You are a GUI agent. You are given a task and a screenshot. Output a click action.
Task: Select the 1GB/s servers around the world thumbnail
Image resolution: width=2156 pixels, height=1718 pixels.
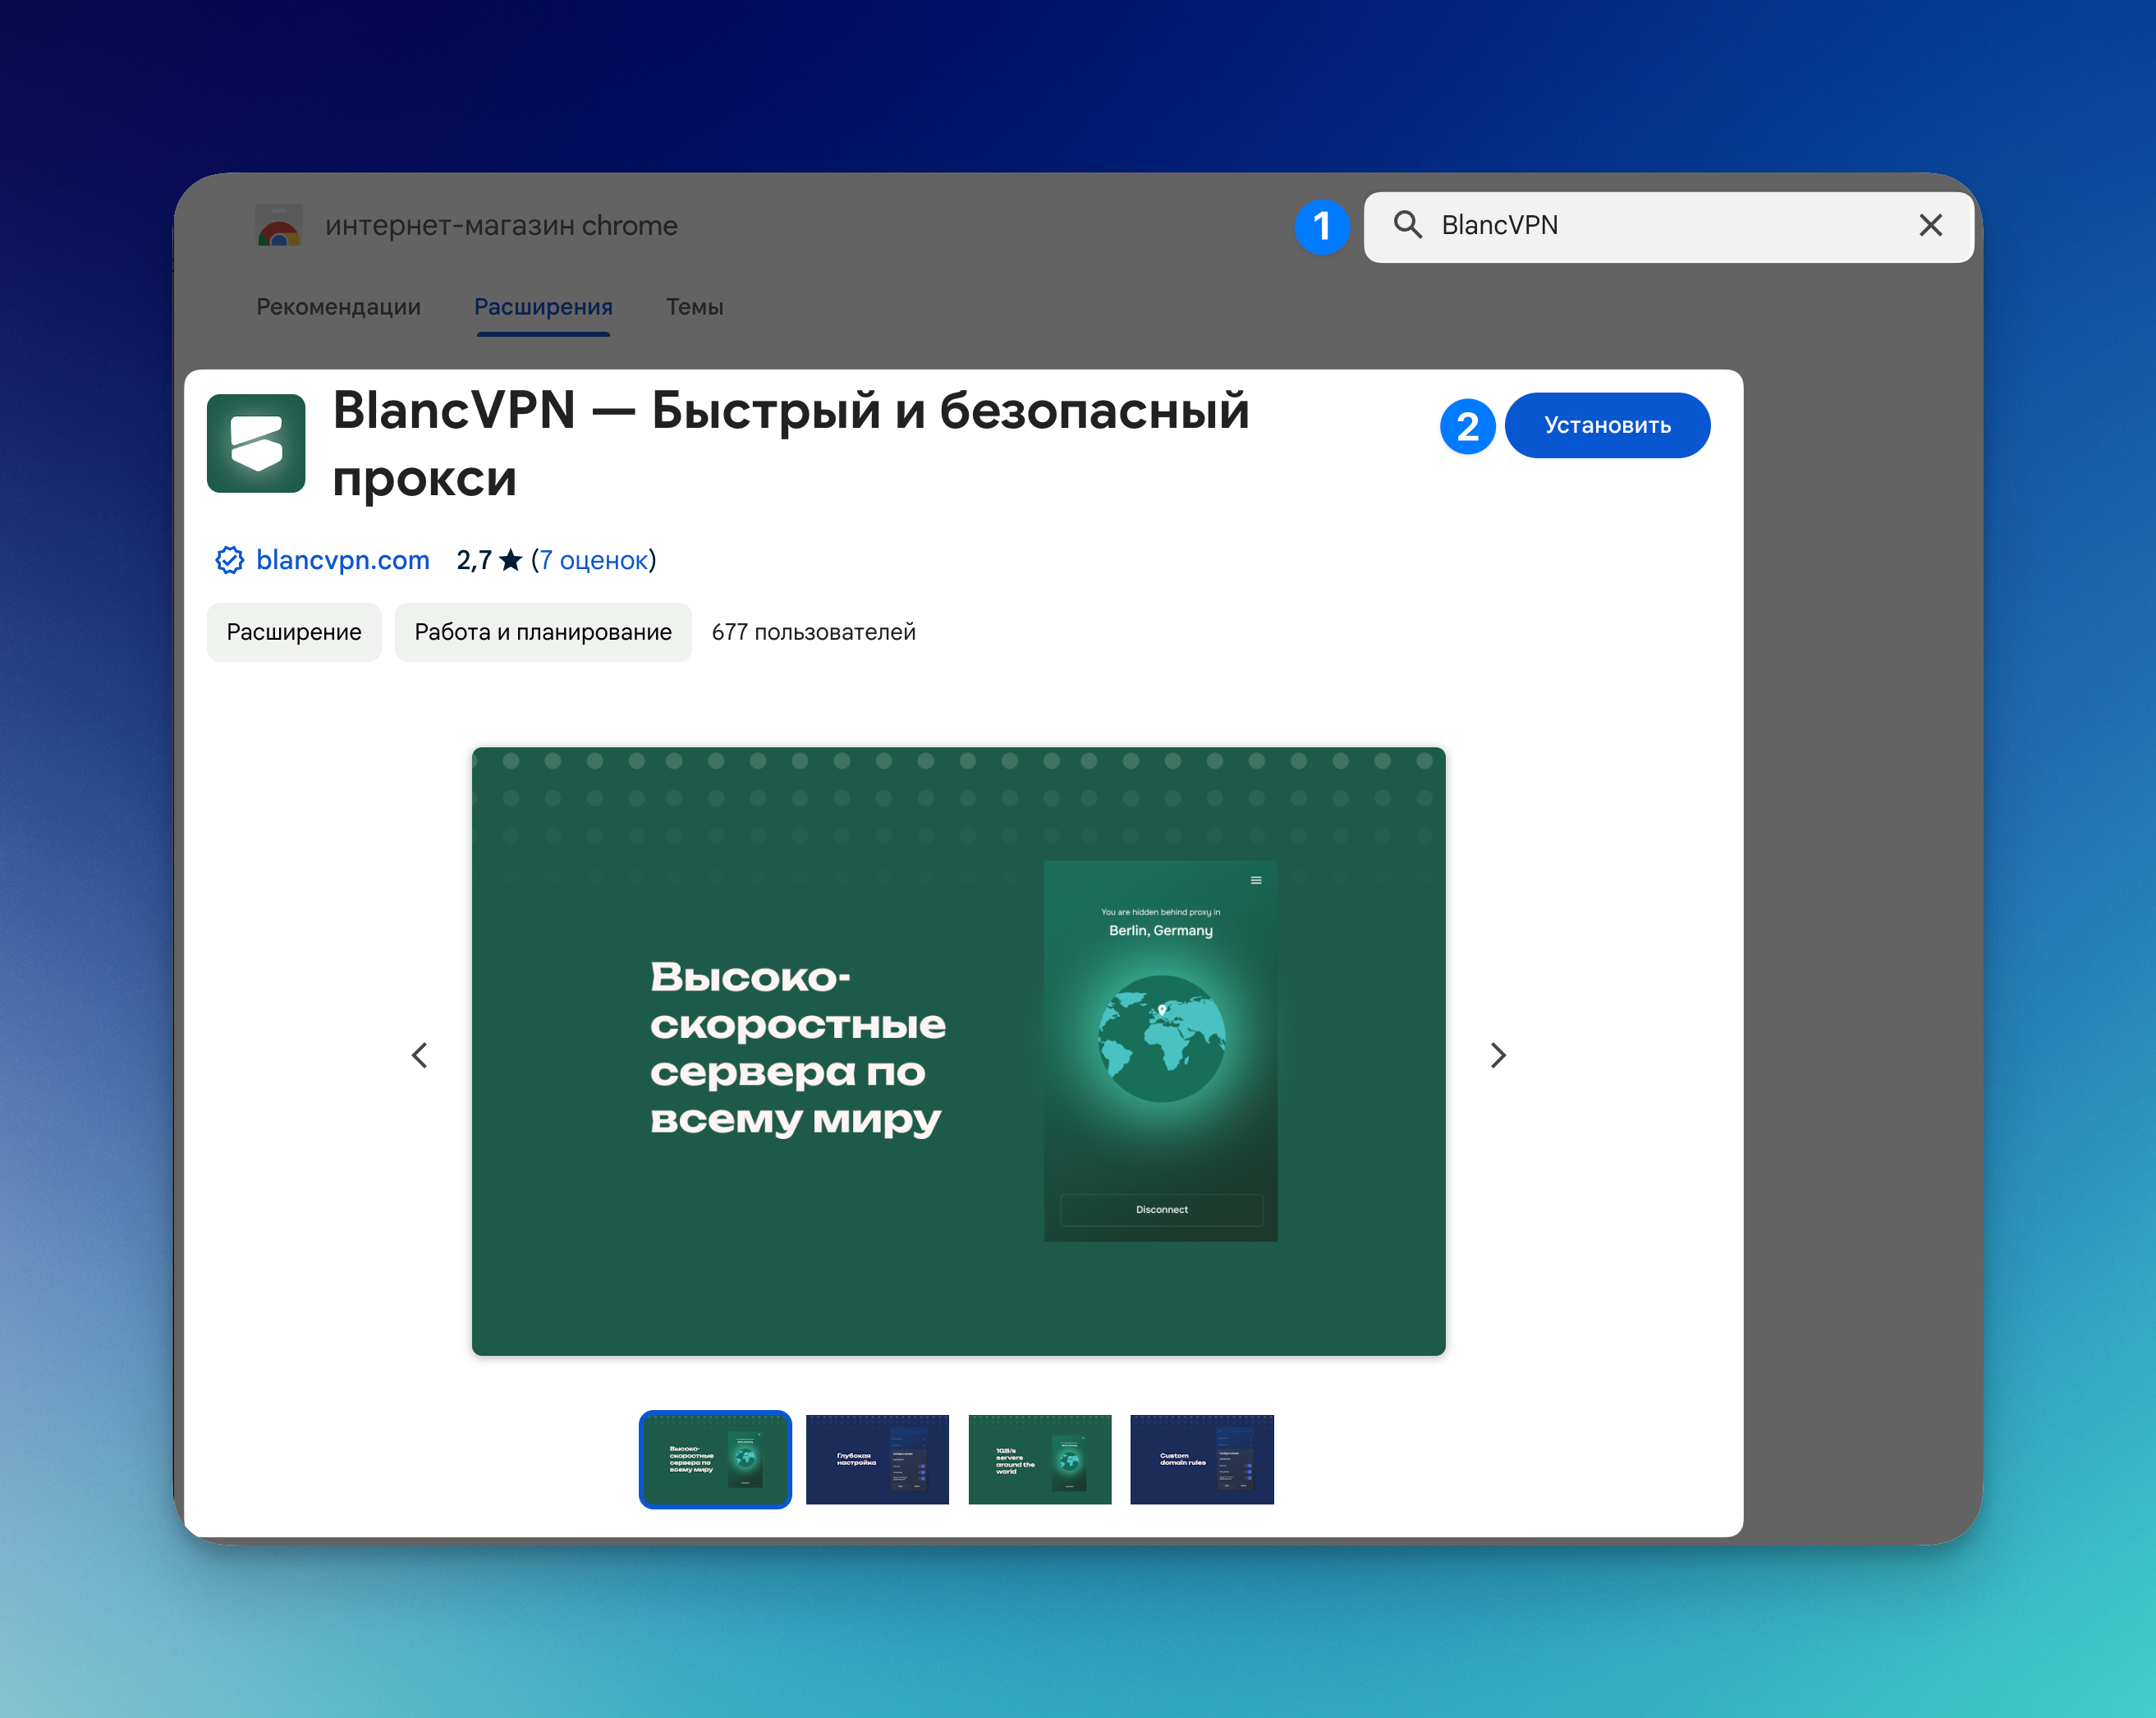click(1039, 1459)
